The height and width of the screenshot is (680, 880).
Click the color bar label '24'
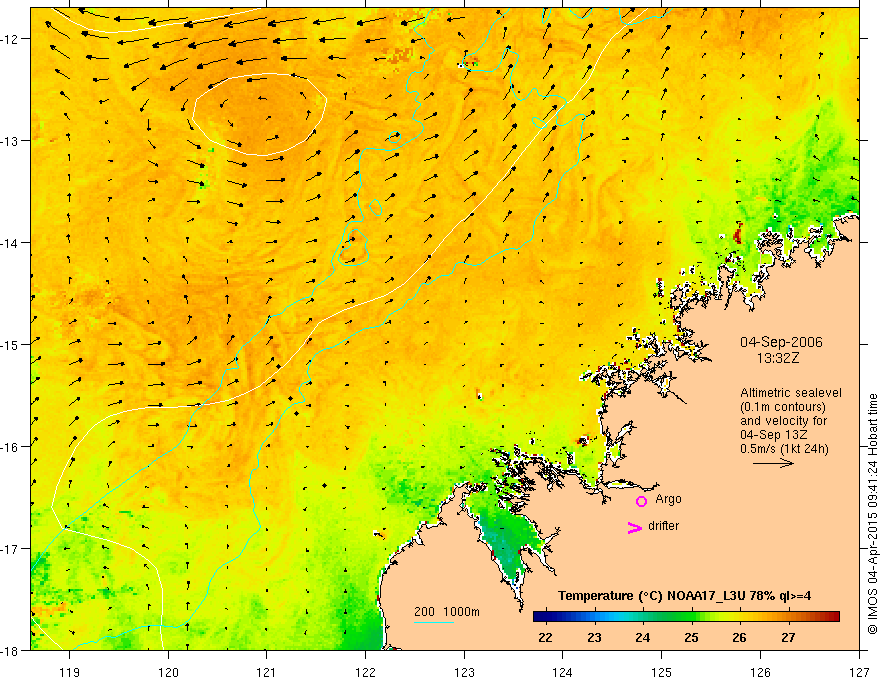click(x=643, y=638)
